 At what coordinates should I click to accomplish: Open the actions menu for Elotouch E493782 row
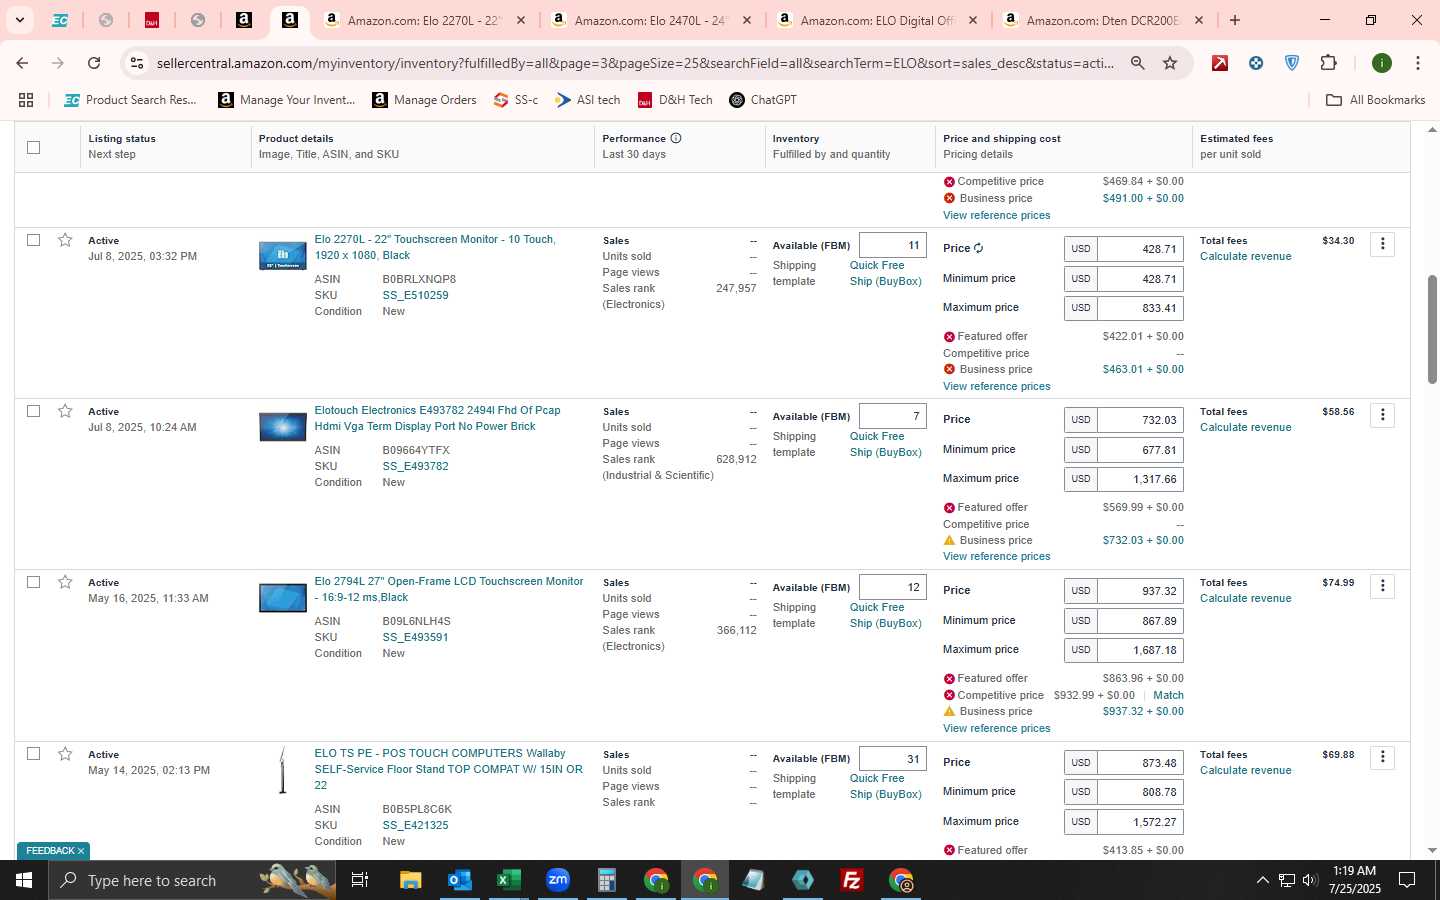click(1382, 415)
